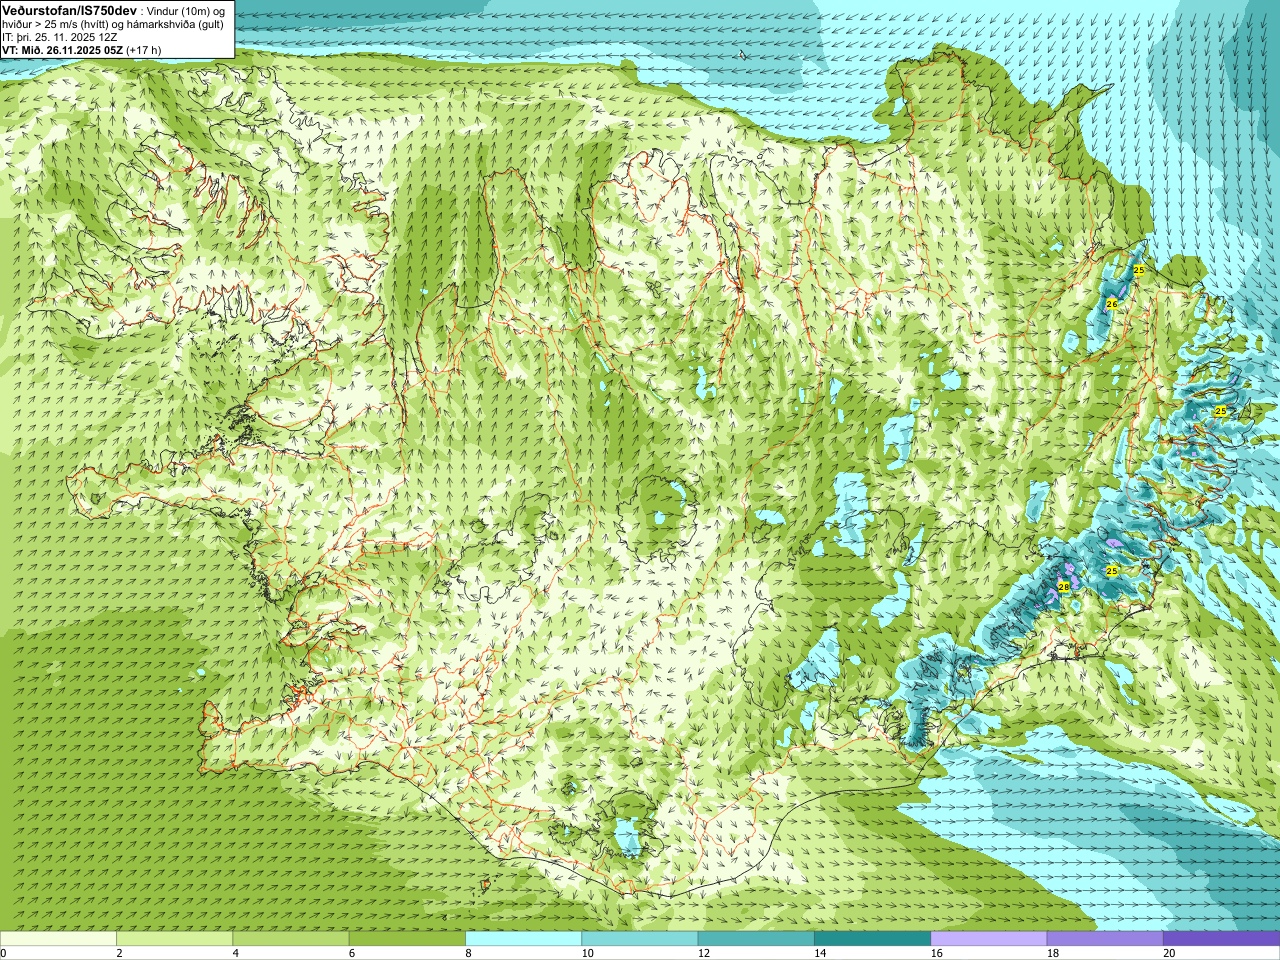Click the 'Vindur (10m) og' caption text
This screenshot has width=1280, height=960.
pos(187,10)
